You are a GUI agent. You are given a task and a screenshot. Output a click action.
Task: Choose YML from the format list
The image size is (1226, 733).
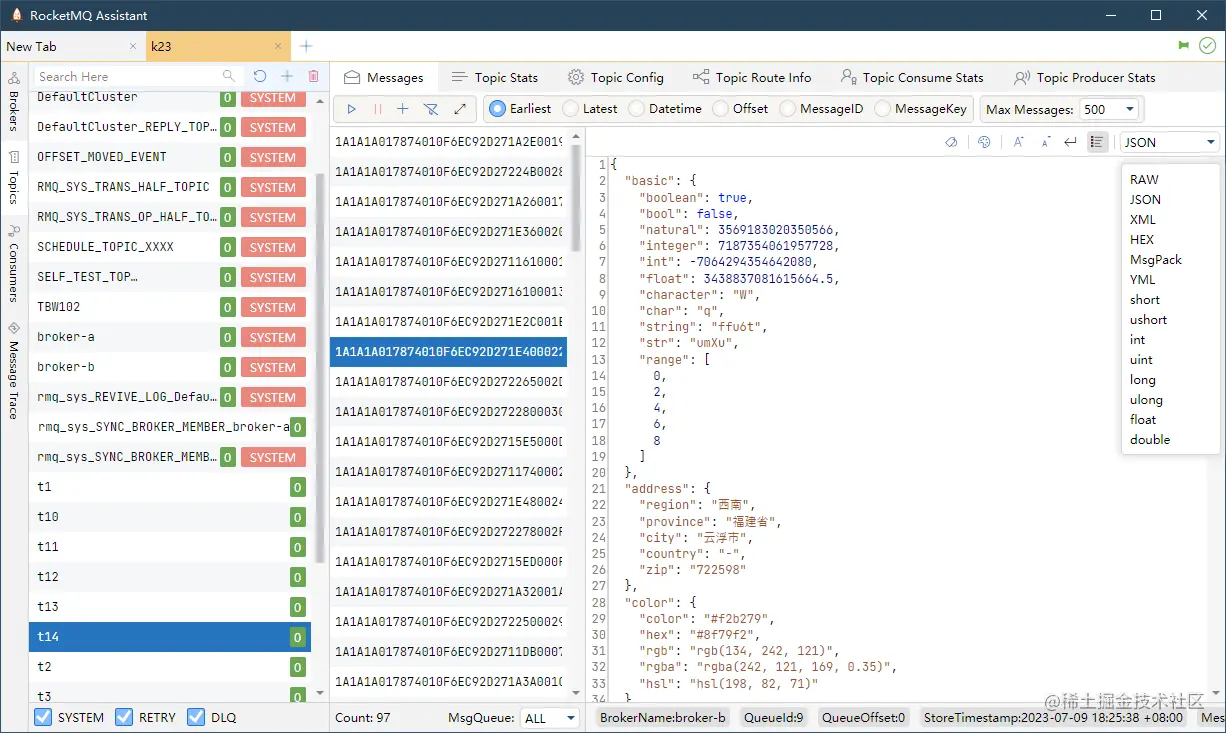click(1171, 280)
